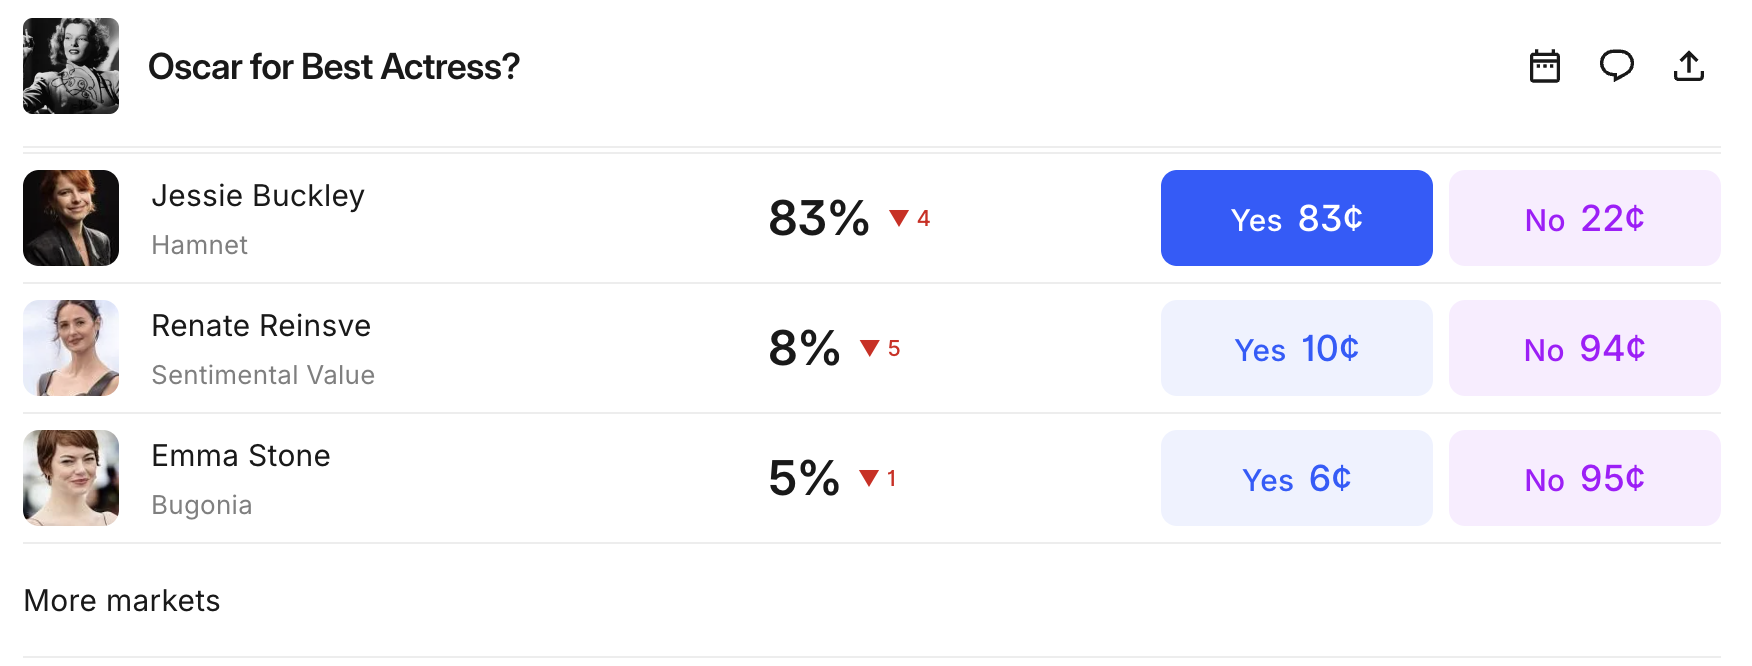The image size is (1752, 666).
Task: Select Yes 10¢ for Renate Reinsve
Action: [1296, 348]
